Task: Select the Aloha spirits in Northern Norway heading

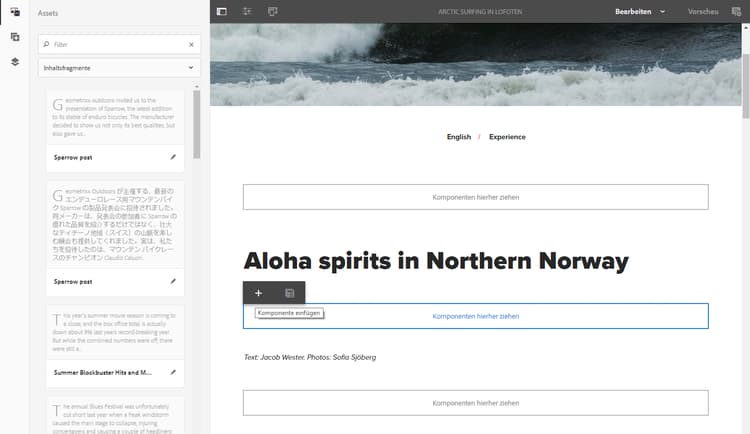Action: point(436,261)
